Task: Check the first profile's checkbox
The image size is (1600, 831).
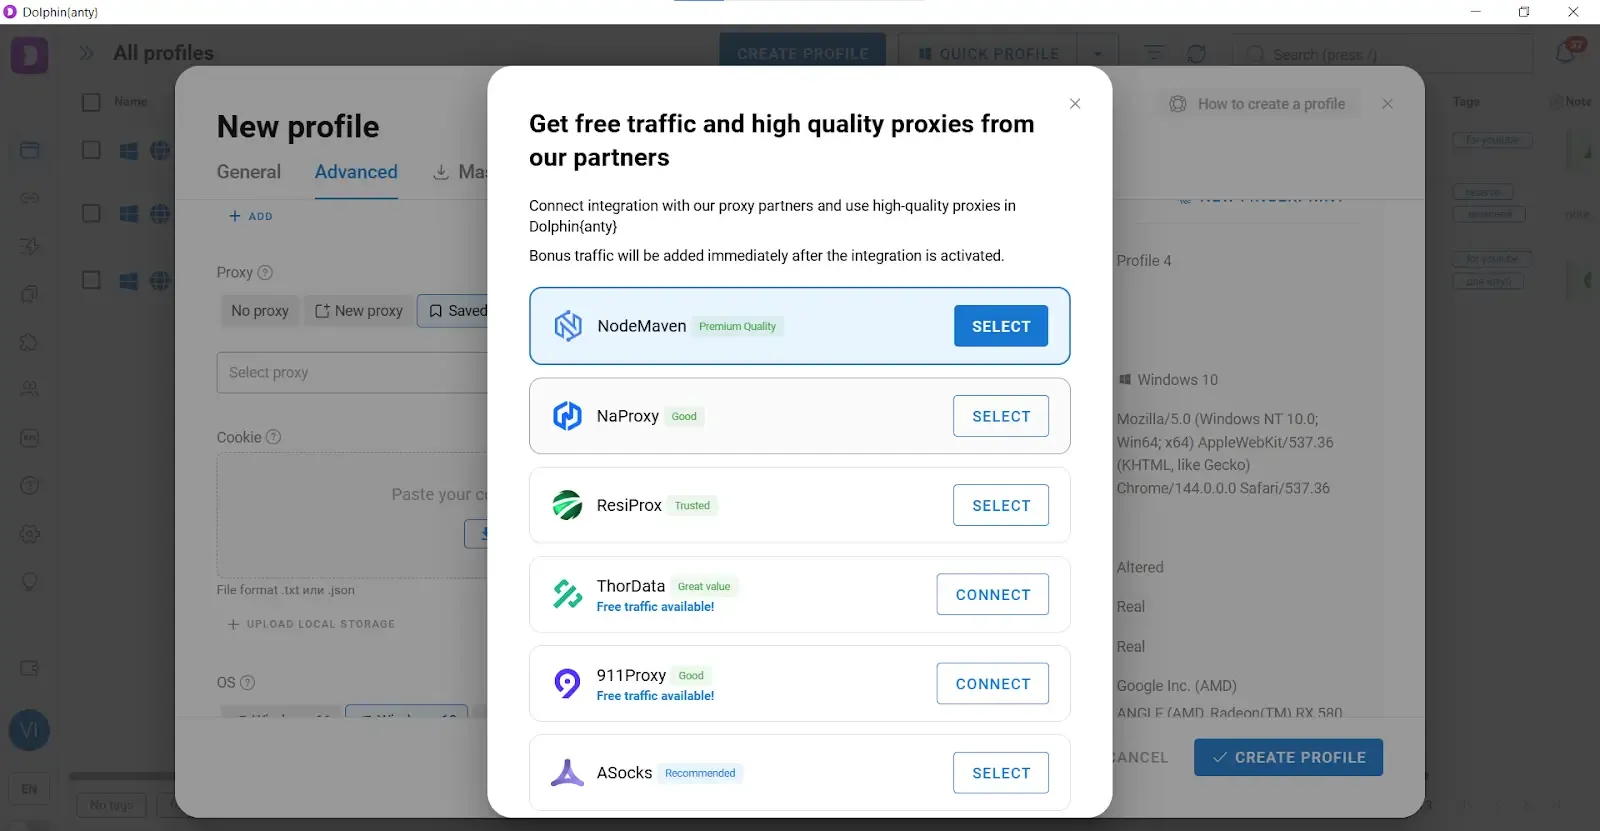Action: tap(91, 150)
